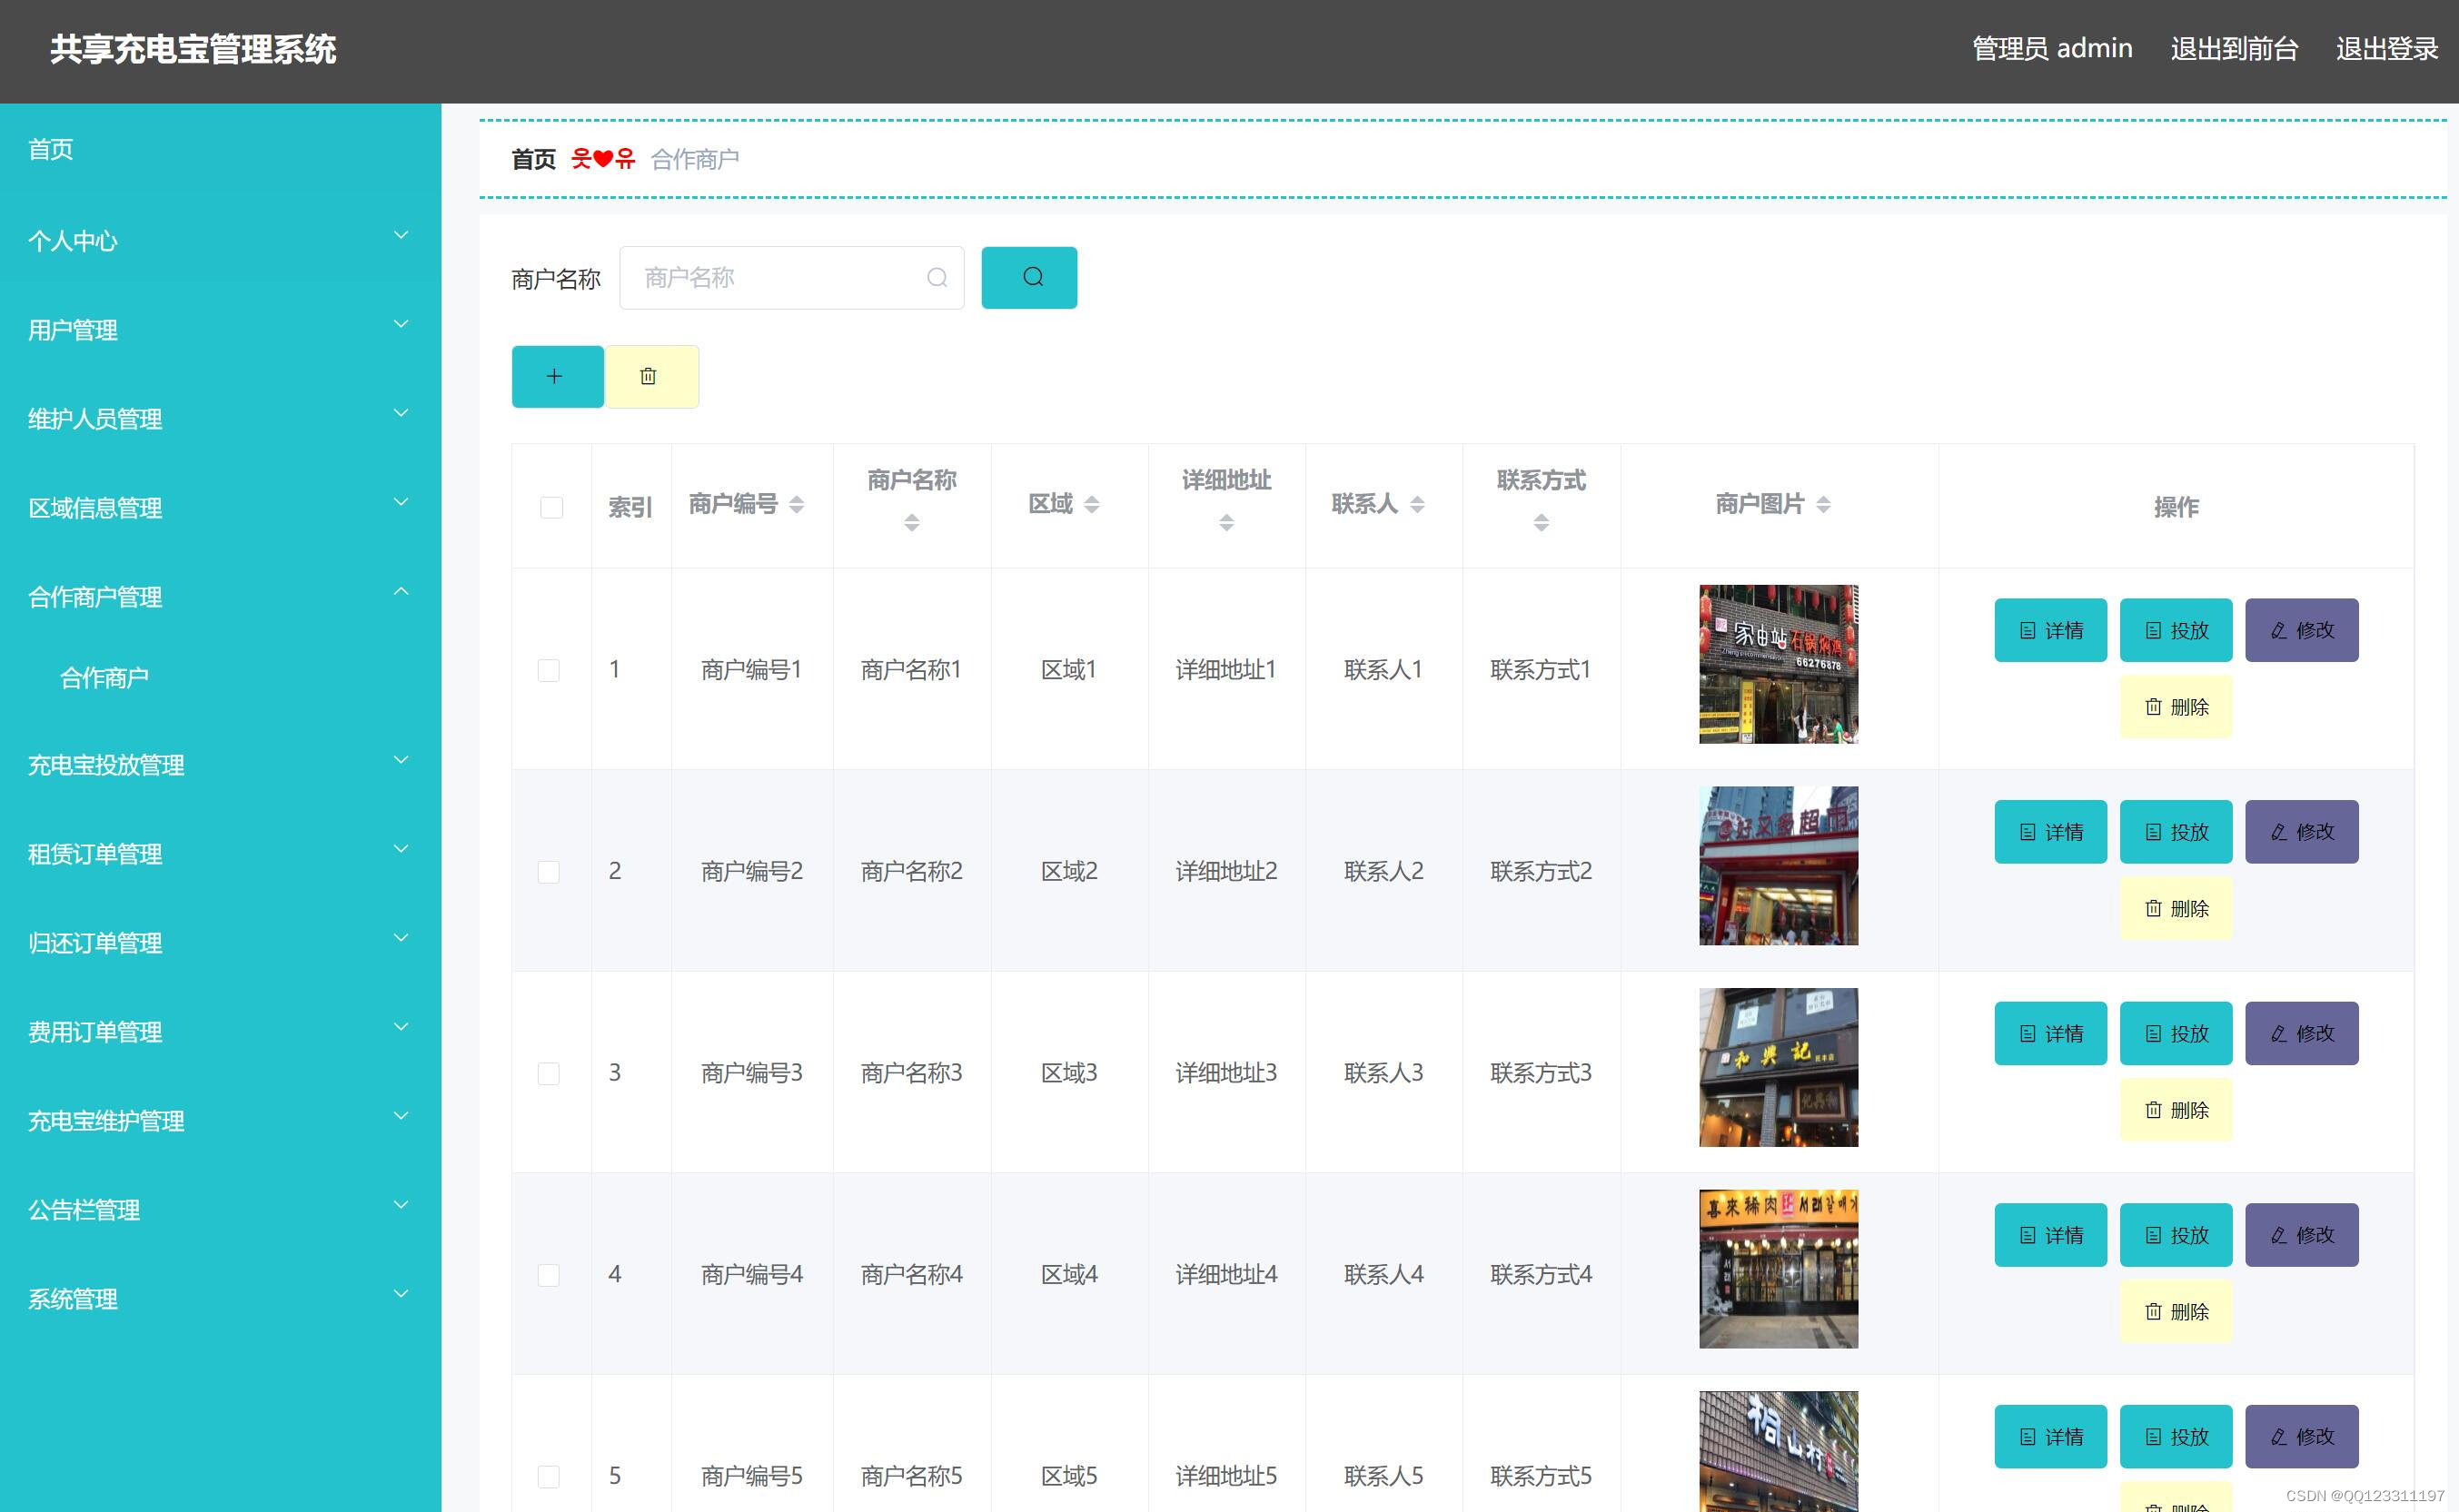The image size is (2459, 1512).
Task: Toggle checkbox for merchant row 3
Action: pos(548,1073)
